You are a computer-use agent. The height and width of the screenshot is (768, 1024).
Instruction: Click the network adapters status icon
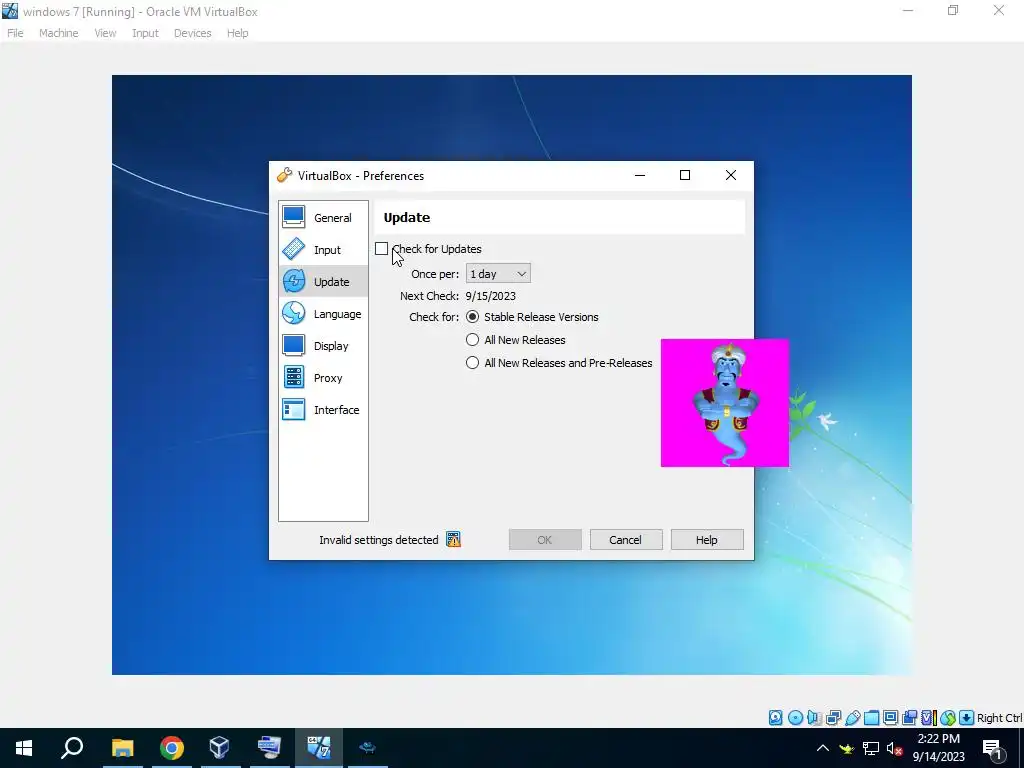[833, 718]
